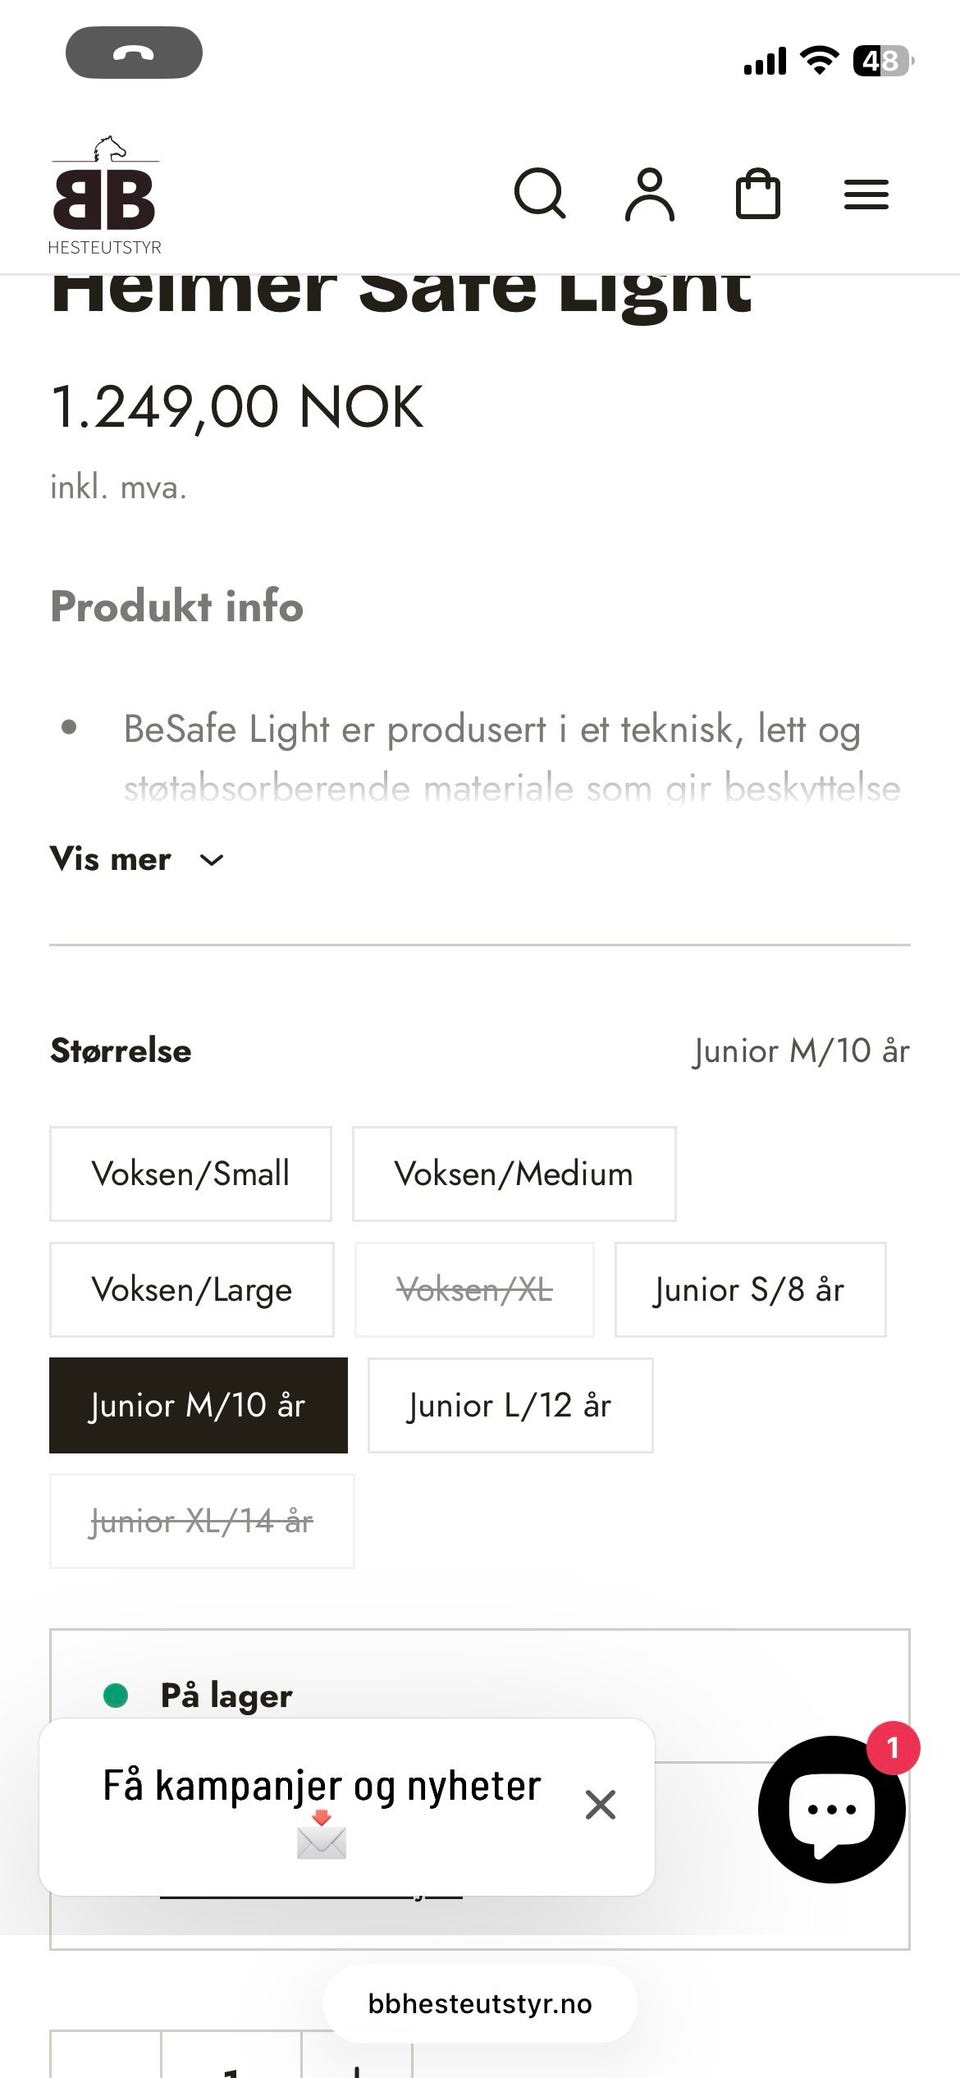Open the chat bubble widget

pyautogui.click(x=832, y=1809)
